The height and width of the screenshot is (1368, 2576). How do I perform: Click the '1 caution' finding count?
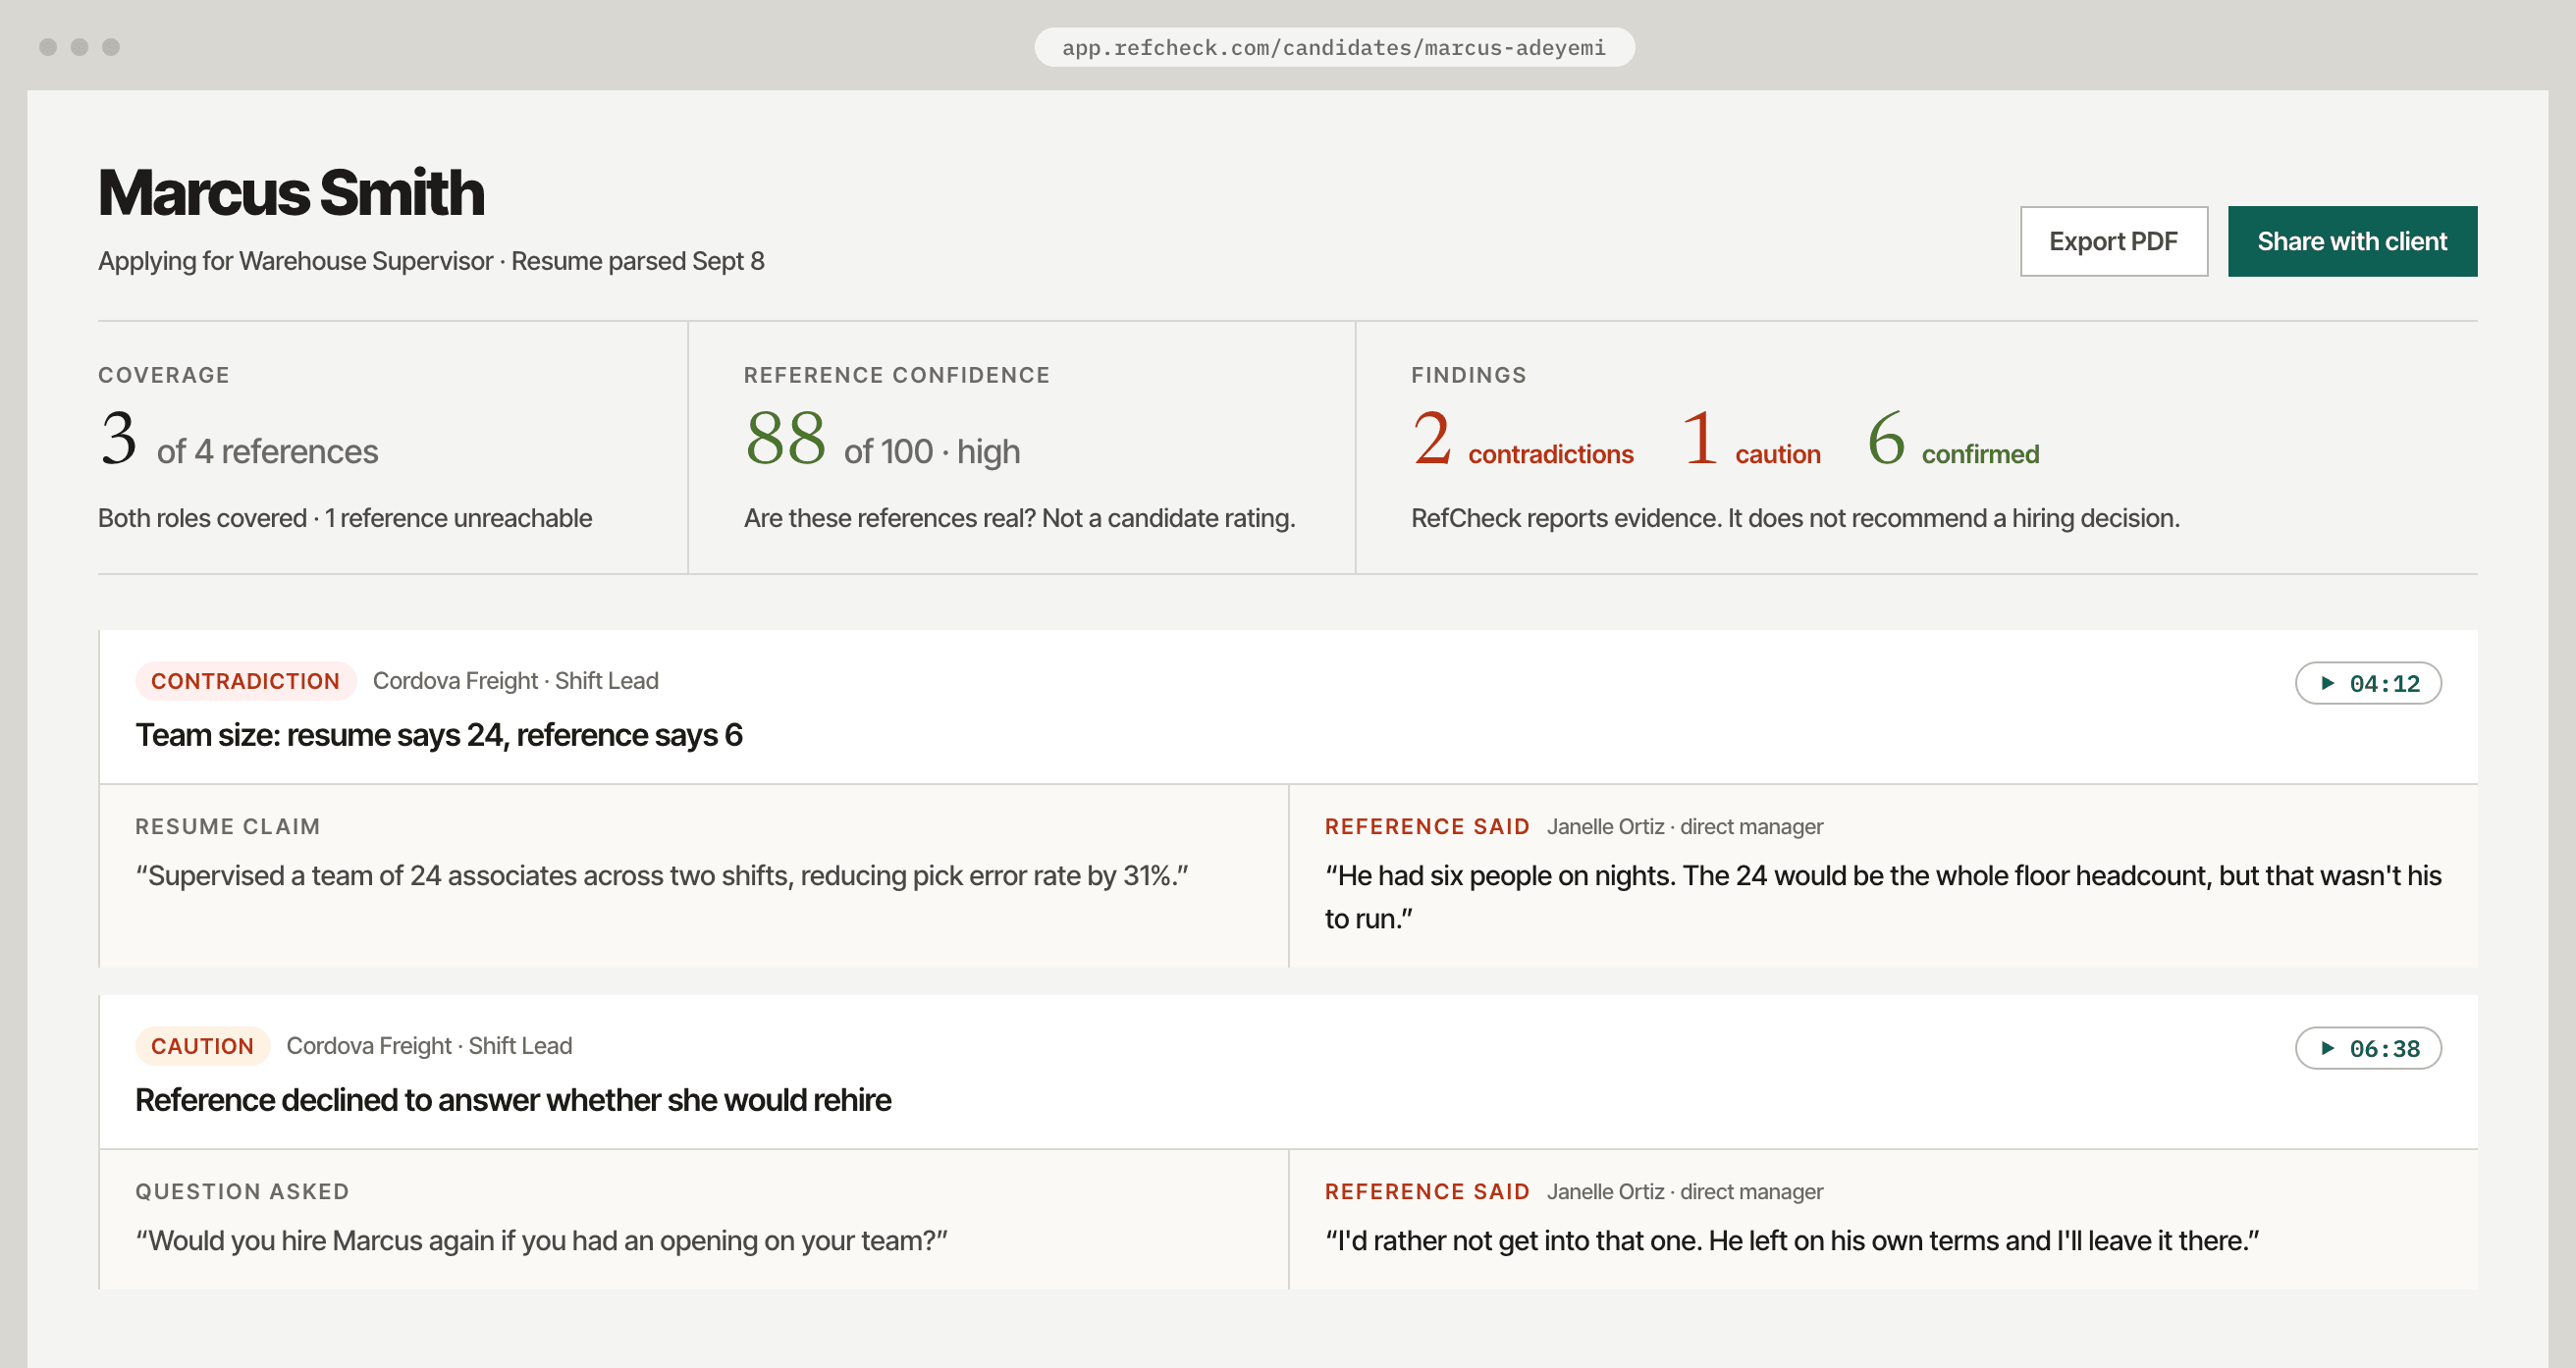tap(1751, 440)
